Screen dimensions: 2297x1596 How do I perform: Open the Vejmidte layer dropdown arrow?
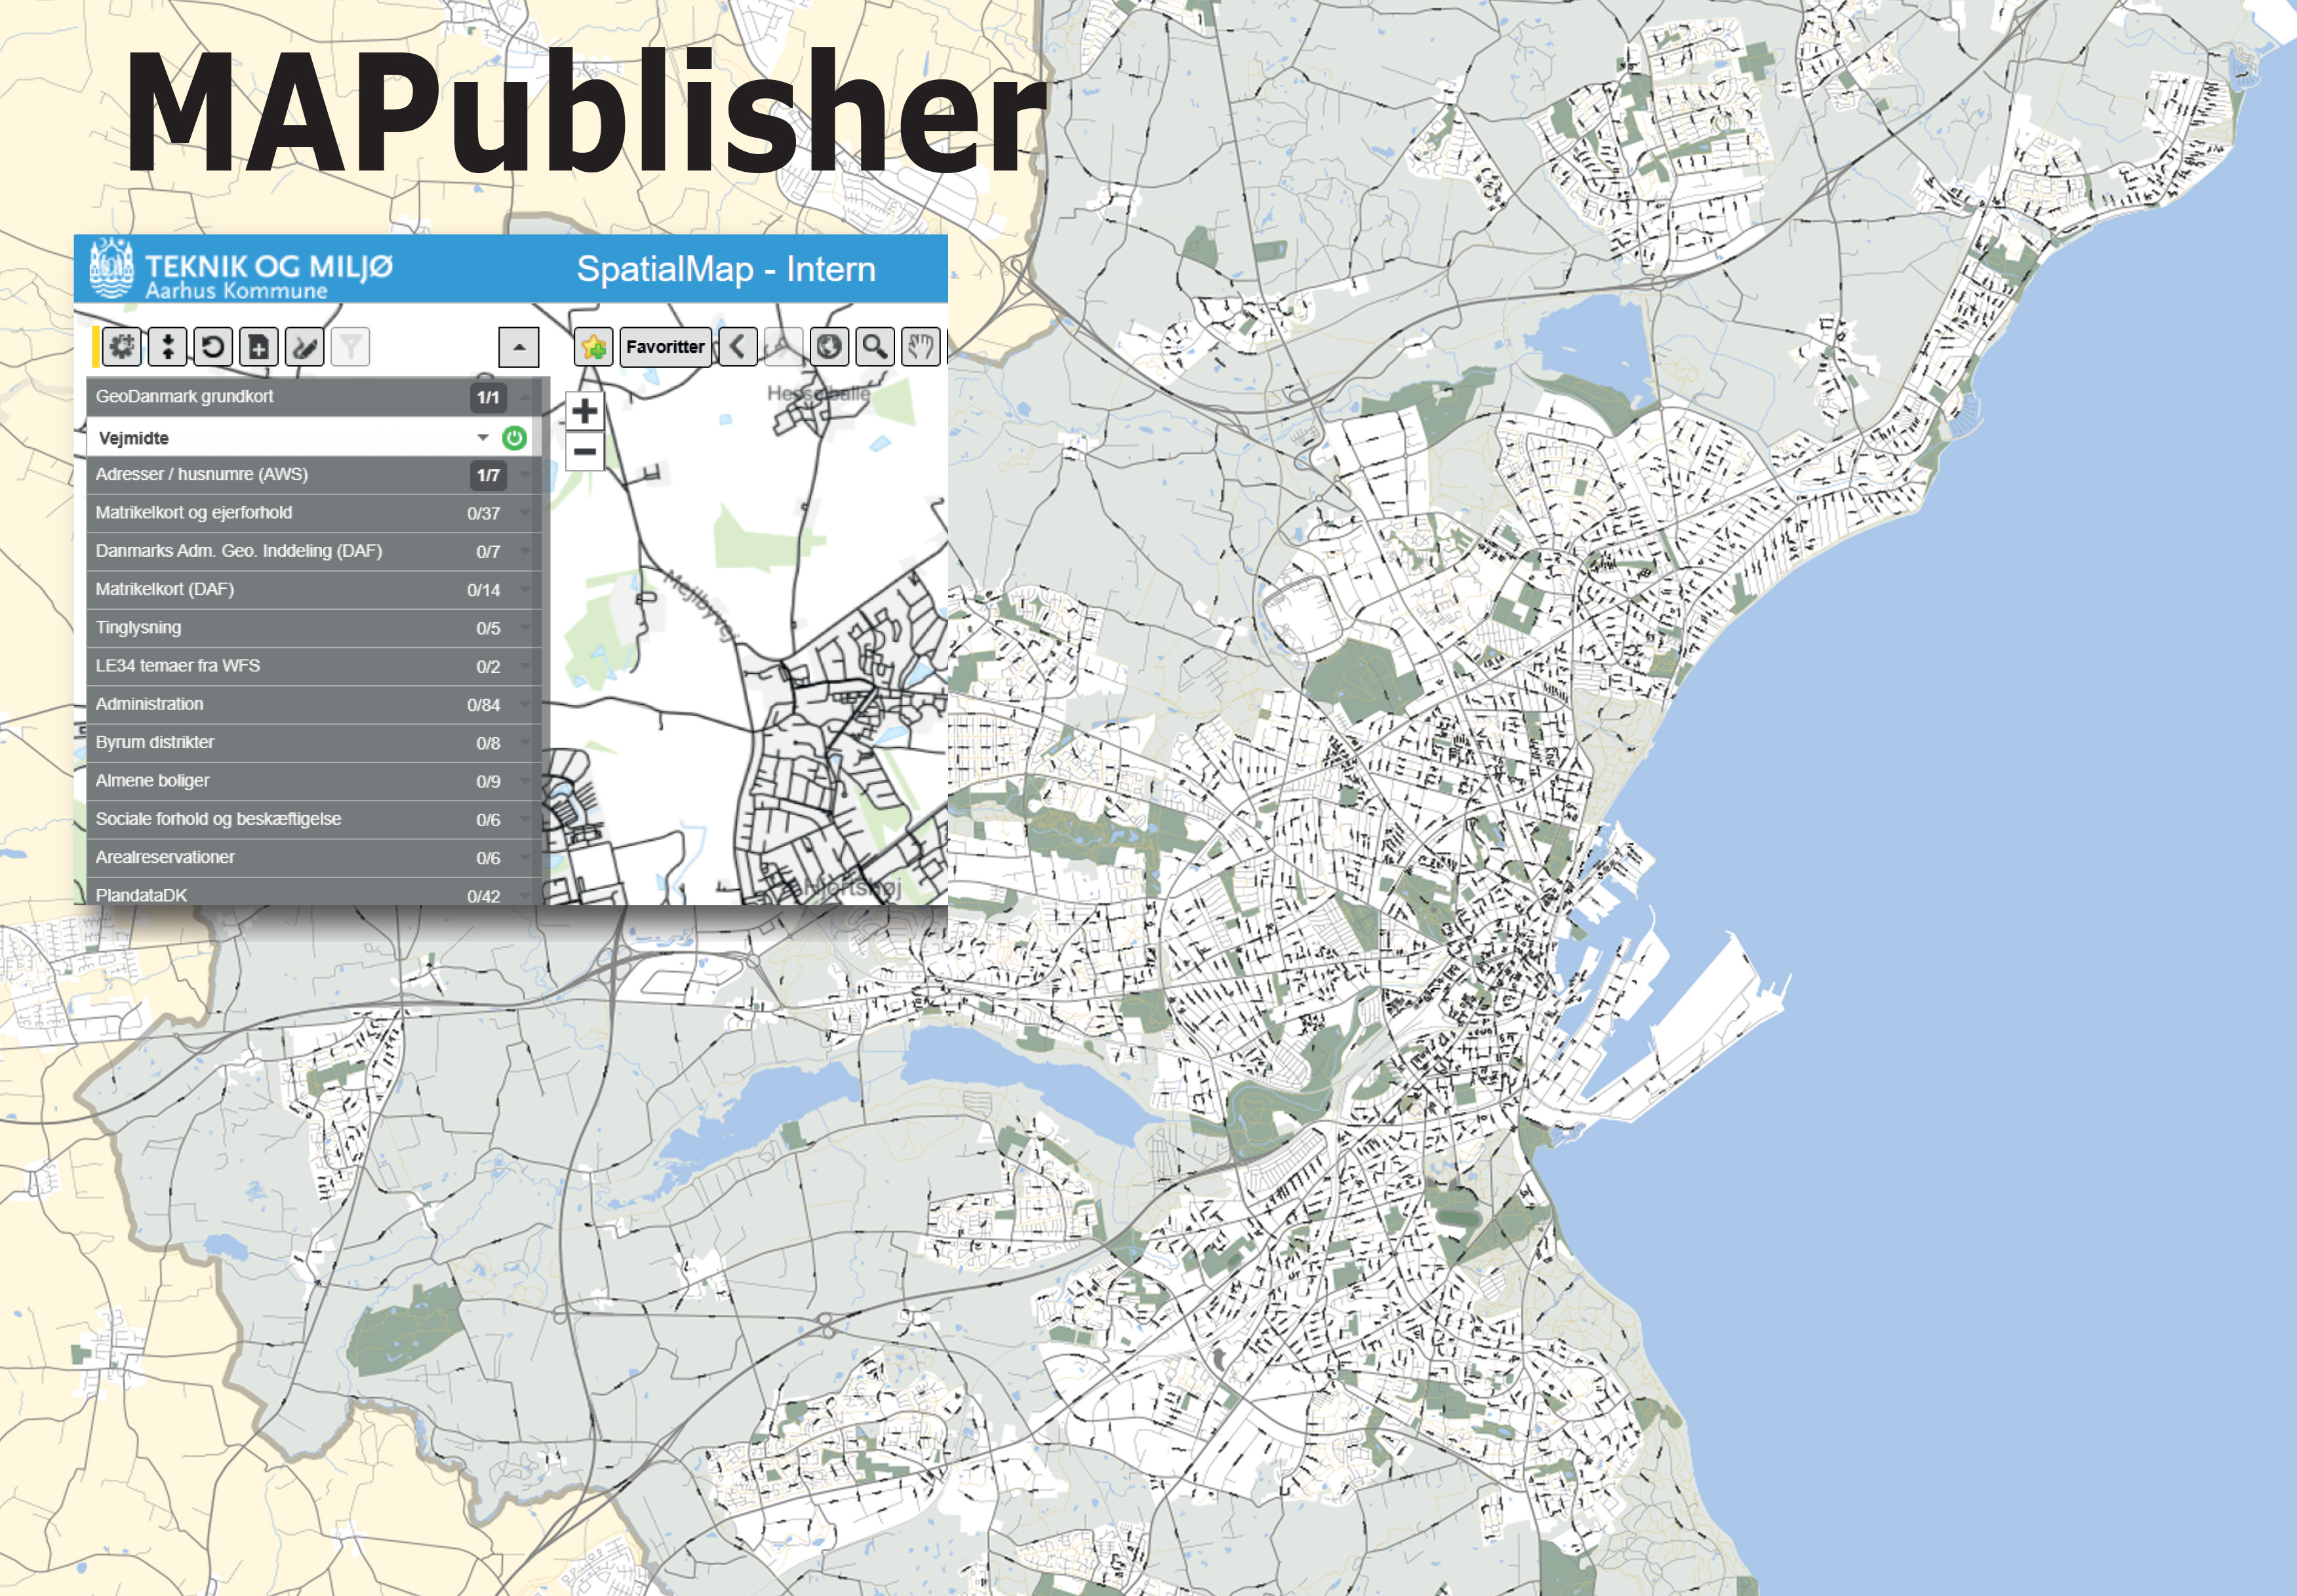tap(483, 438)
